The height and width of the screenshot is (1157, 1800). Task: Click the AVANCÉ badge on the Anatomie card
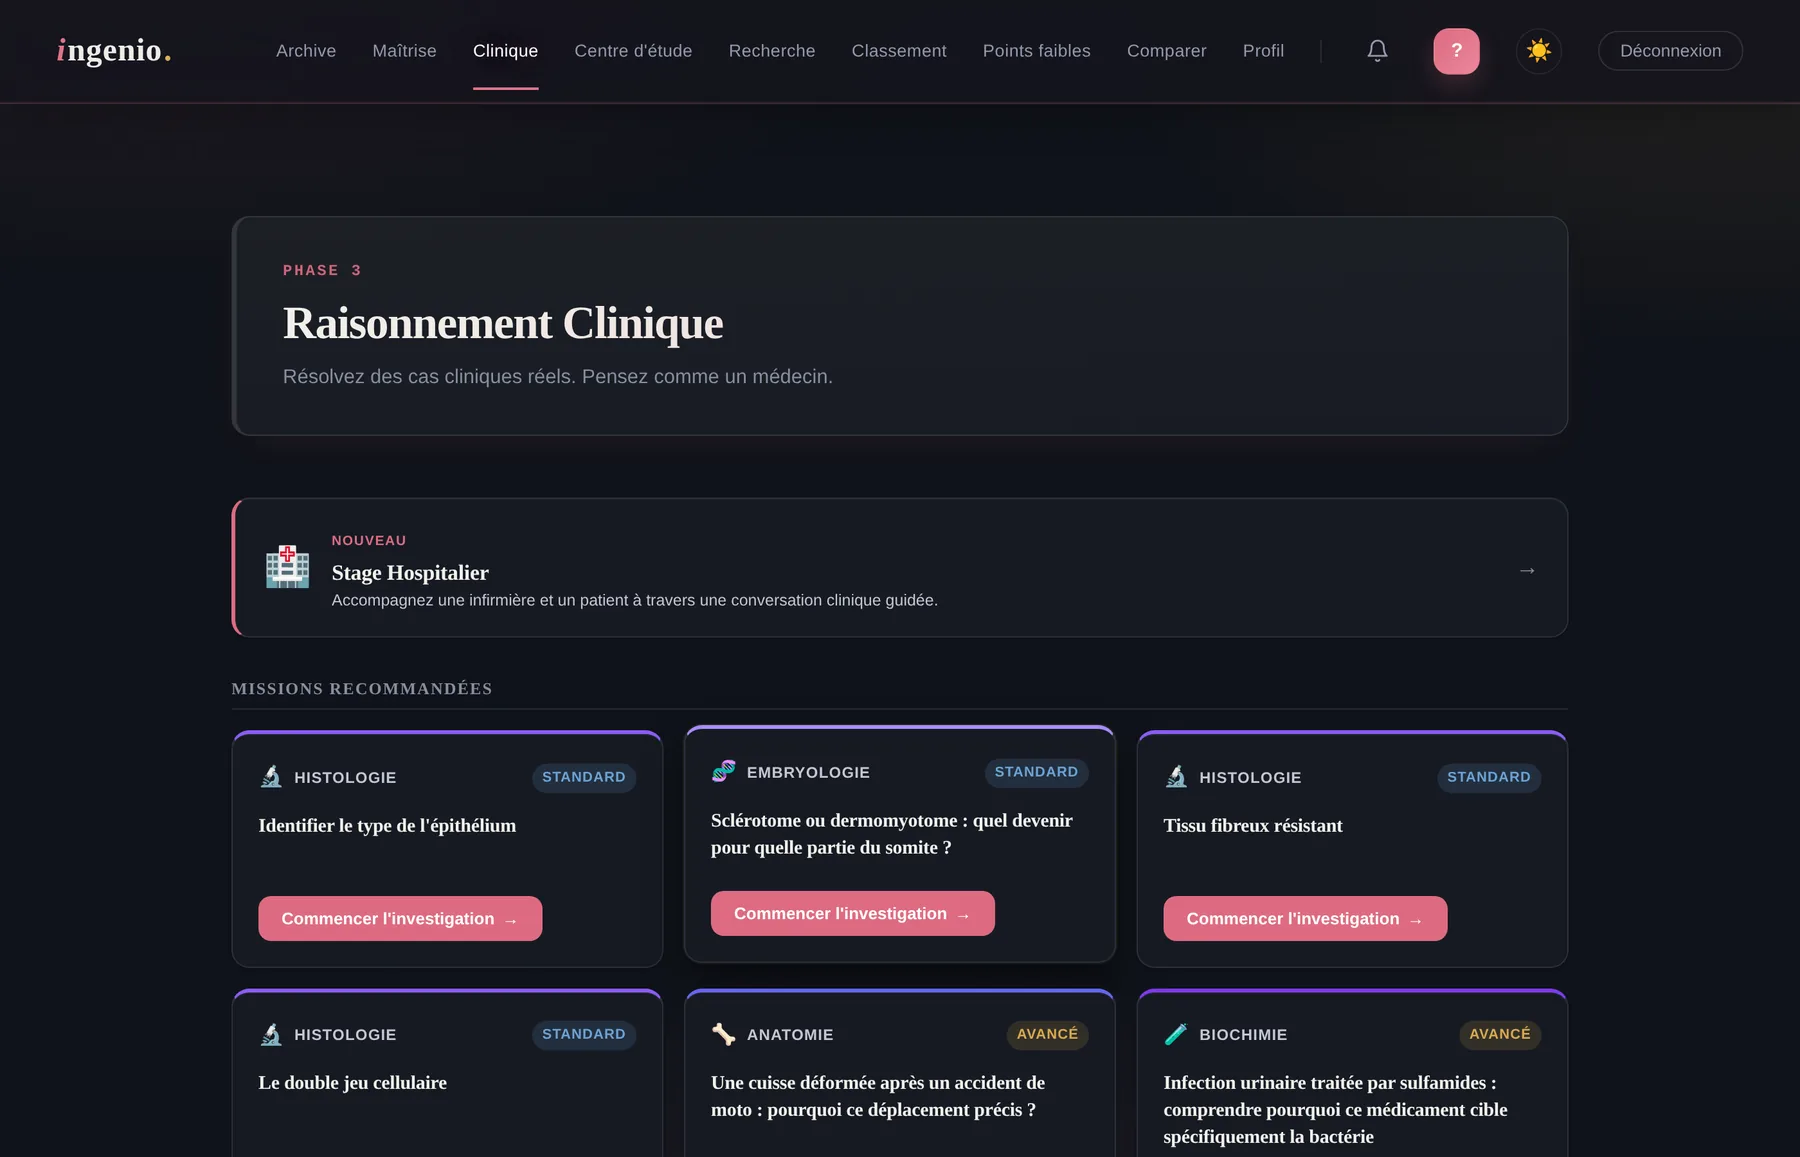[1047, 1034]
